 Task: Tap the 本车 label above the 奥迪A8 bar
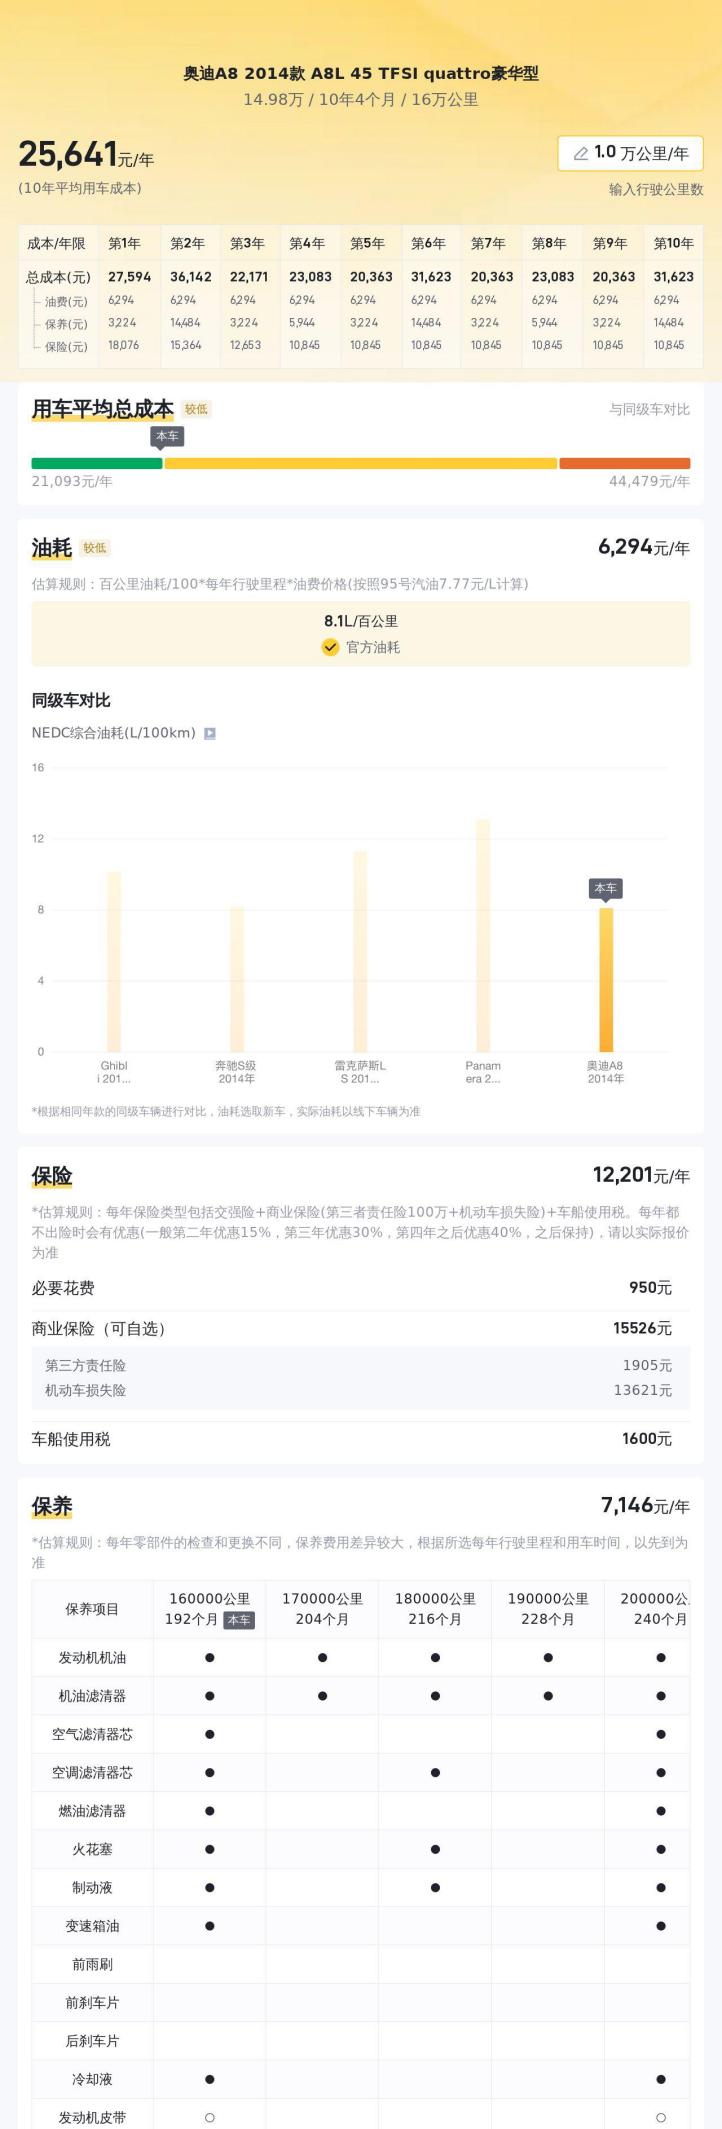(606, 888)
